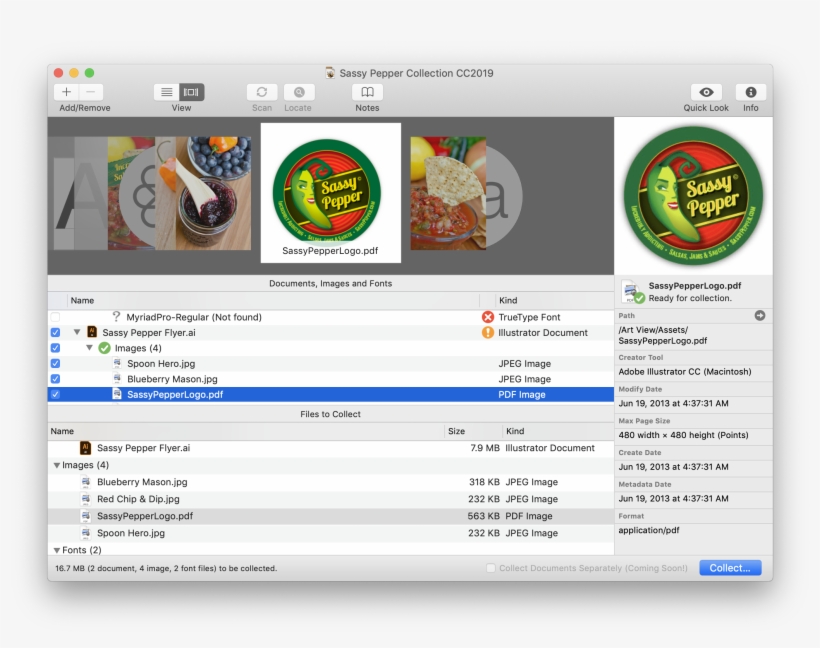Viewport: 820px width, 648px height.
Task: Open Notes book icon
Action: [x=367, y=92]
